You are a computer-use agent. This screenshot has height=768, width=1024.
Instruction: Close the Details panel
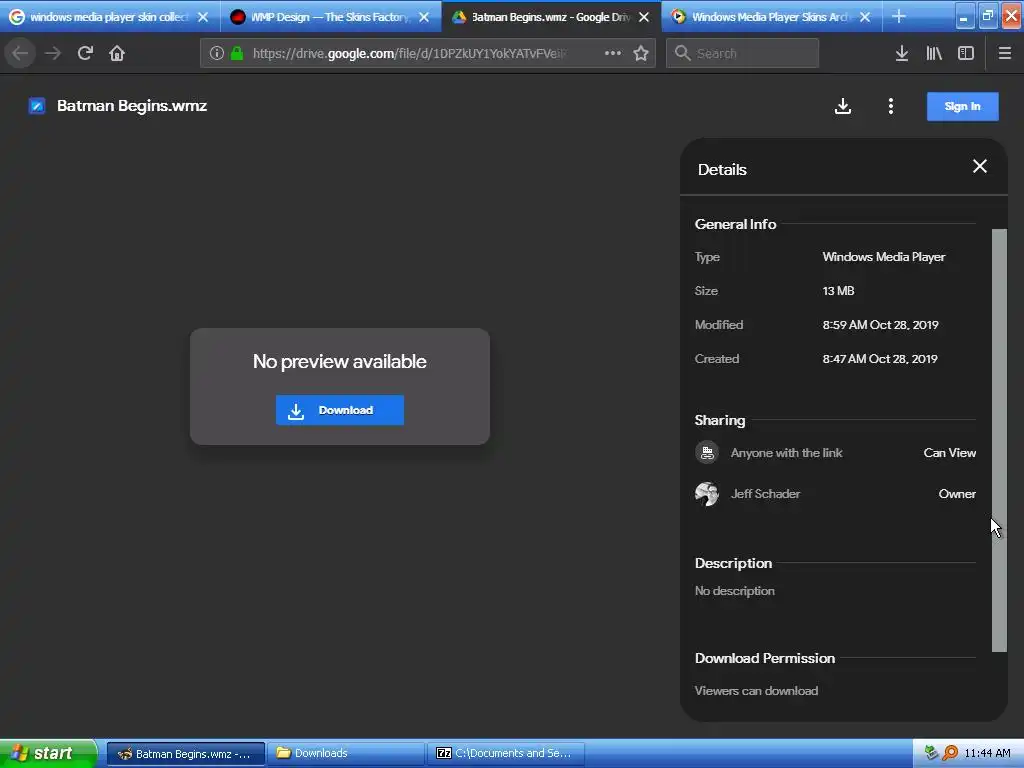(980, 166)
